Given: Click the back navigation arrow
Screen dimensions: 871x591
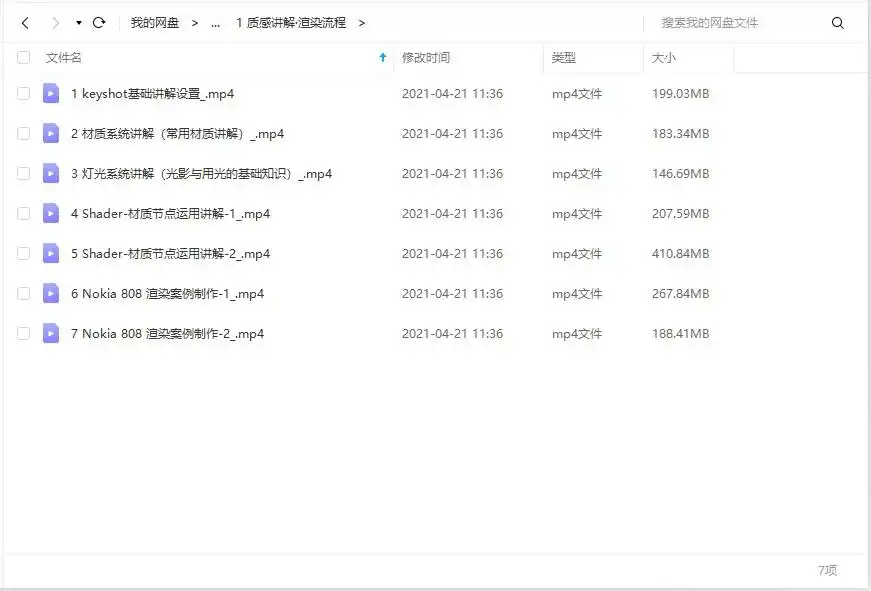Looking at the screenshot, I should 24,22.
